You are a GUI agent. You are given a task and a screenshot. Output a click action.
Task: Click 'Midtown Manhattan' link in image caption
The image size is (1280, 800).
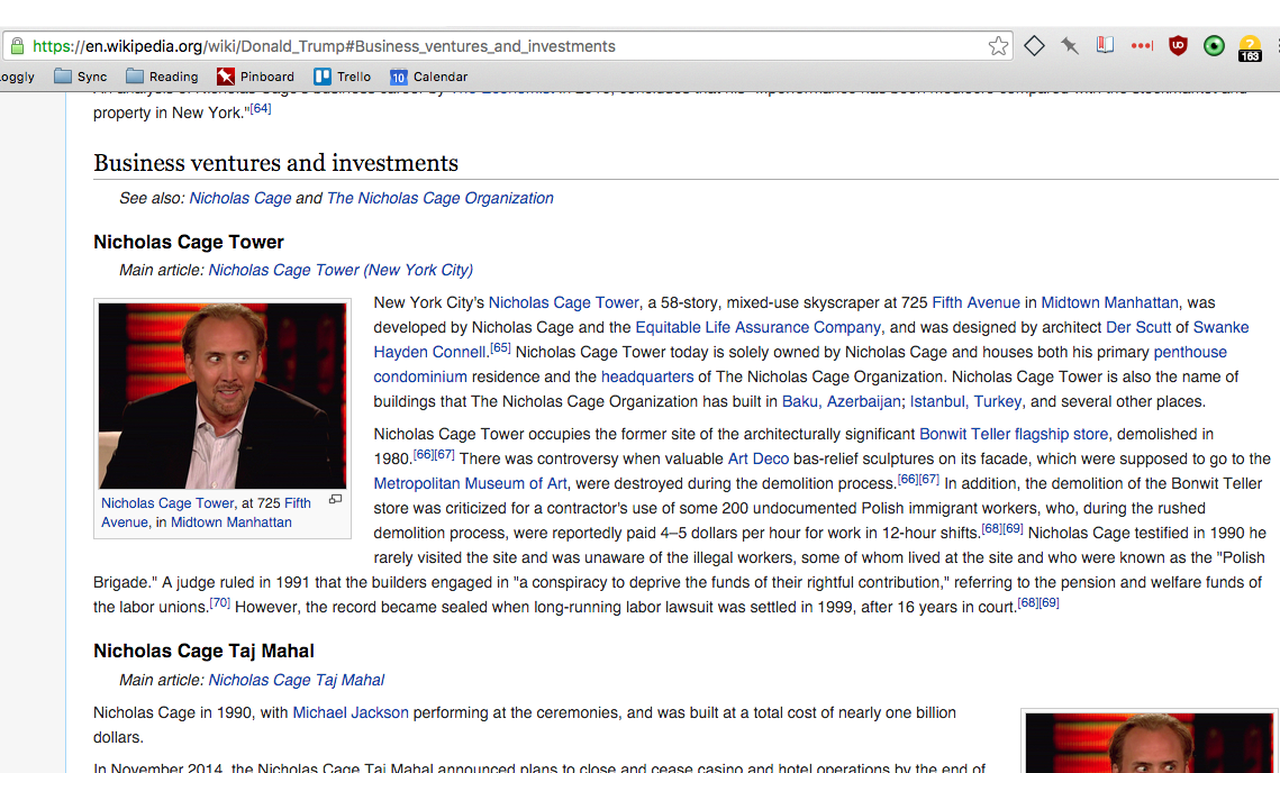click(x=231, y=522)
